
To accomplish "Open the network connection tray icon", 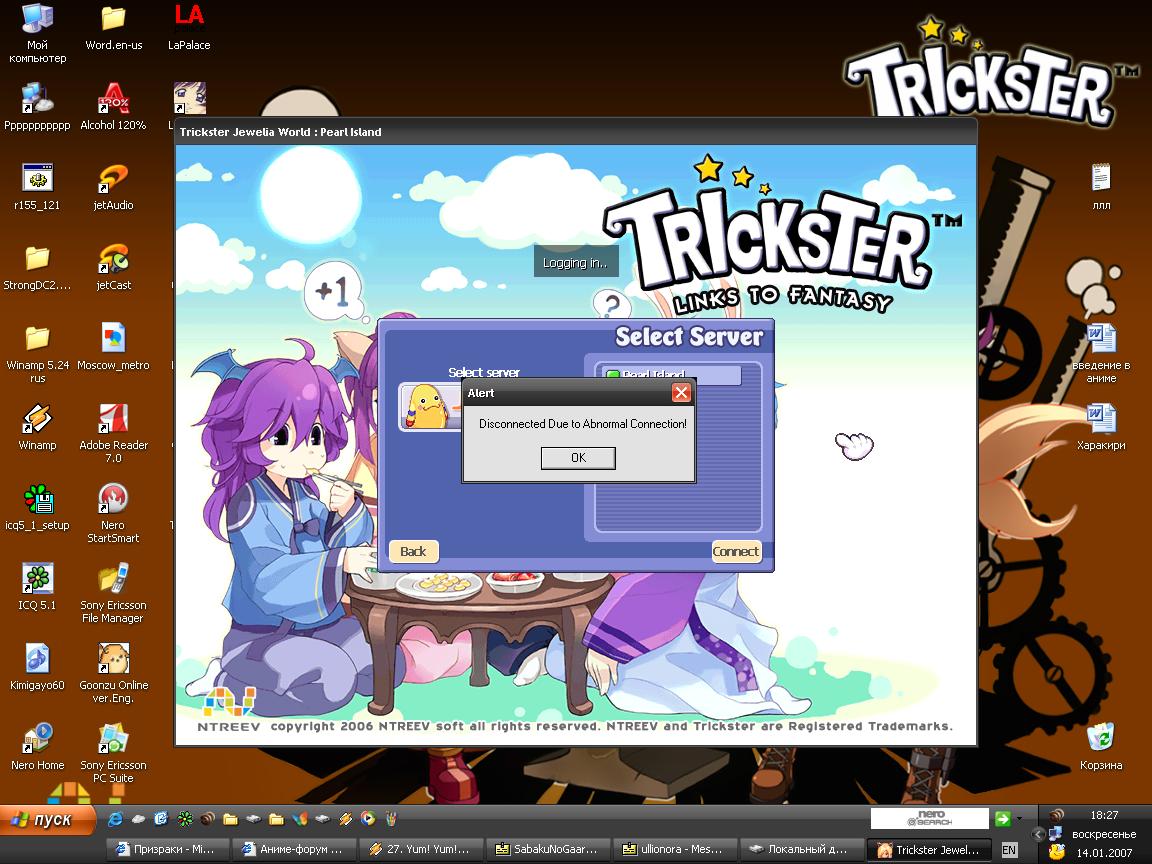I will pyautogui.click(x=1056, y=833).
